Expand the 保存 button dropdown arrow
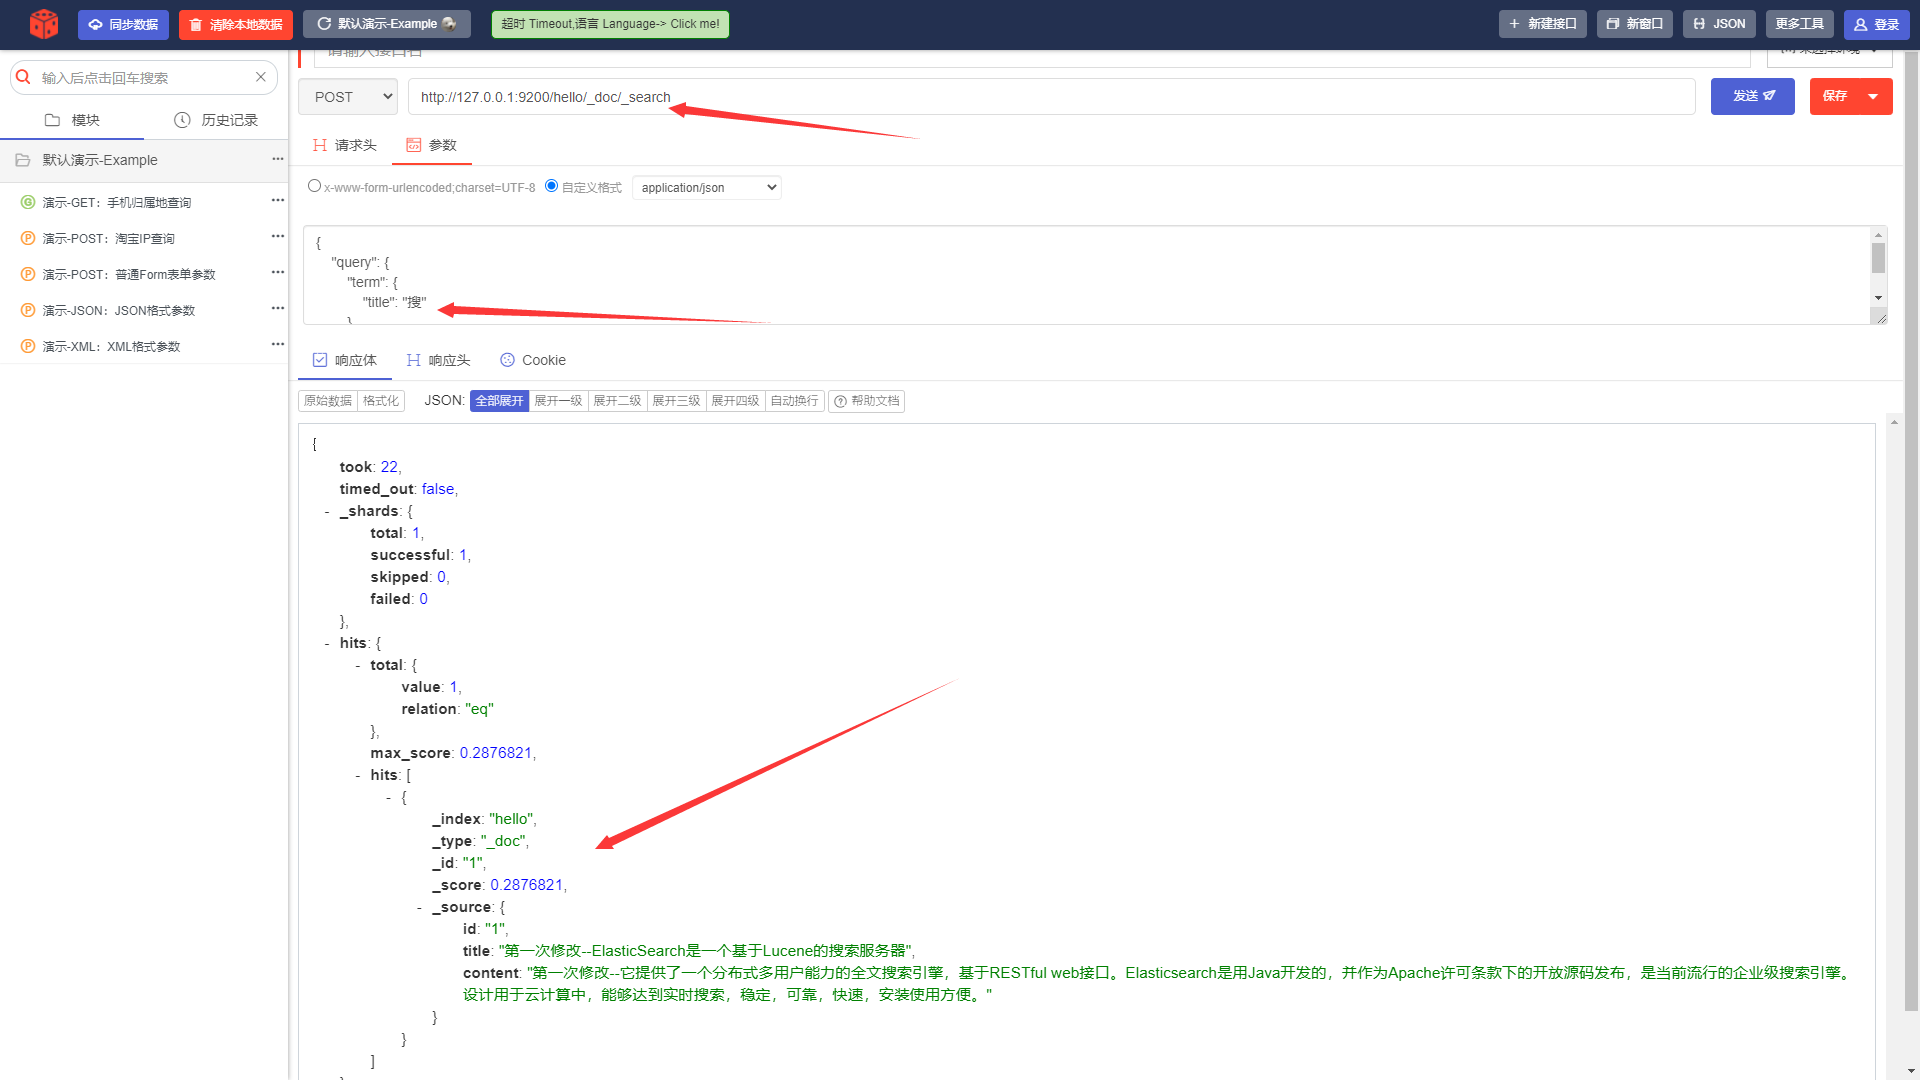Viewport: 1920px width, 1080px height. click(1873, 97)
